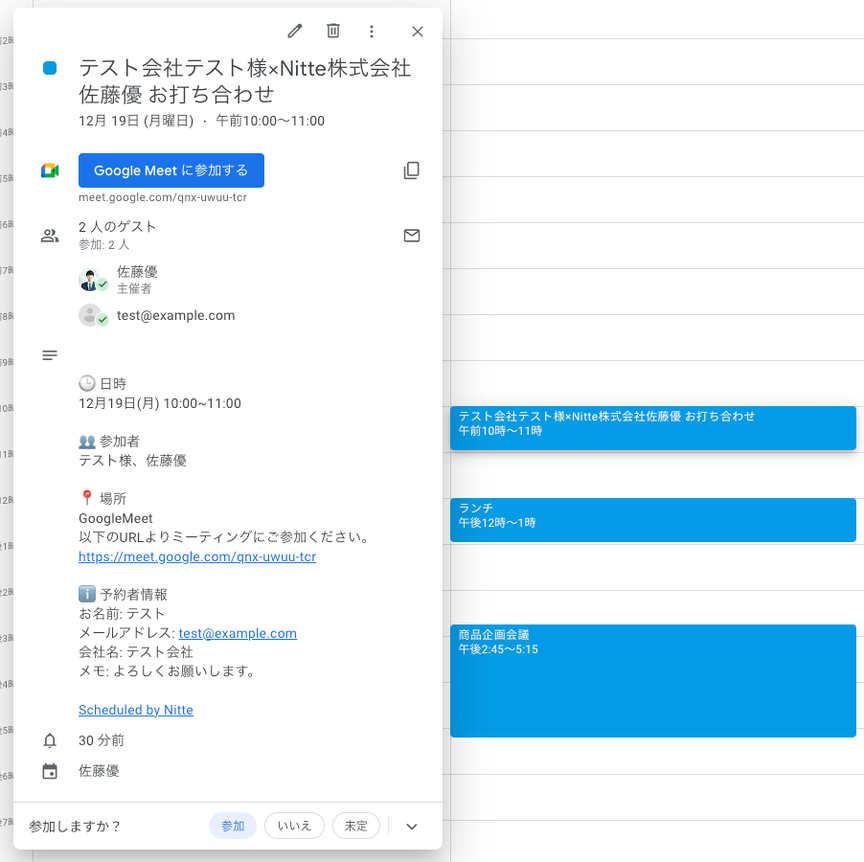Email guests using the envelope icon
864x862 pixels.
(412, 235)
